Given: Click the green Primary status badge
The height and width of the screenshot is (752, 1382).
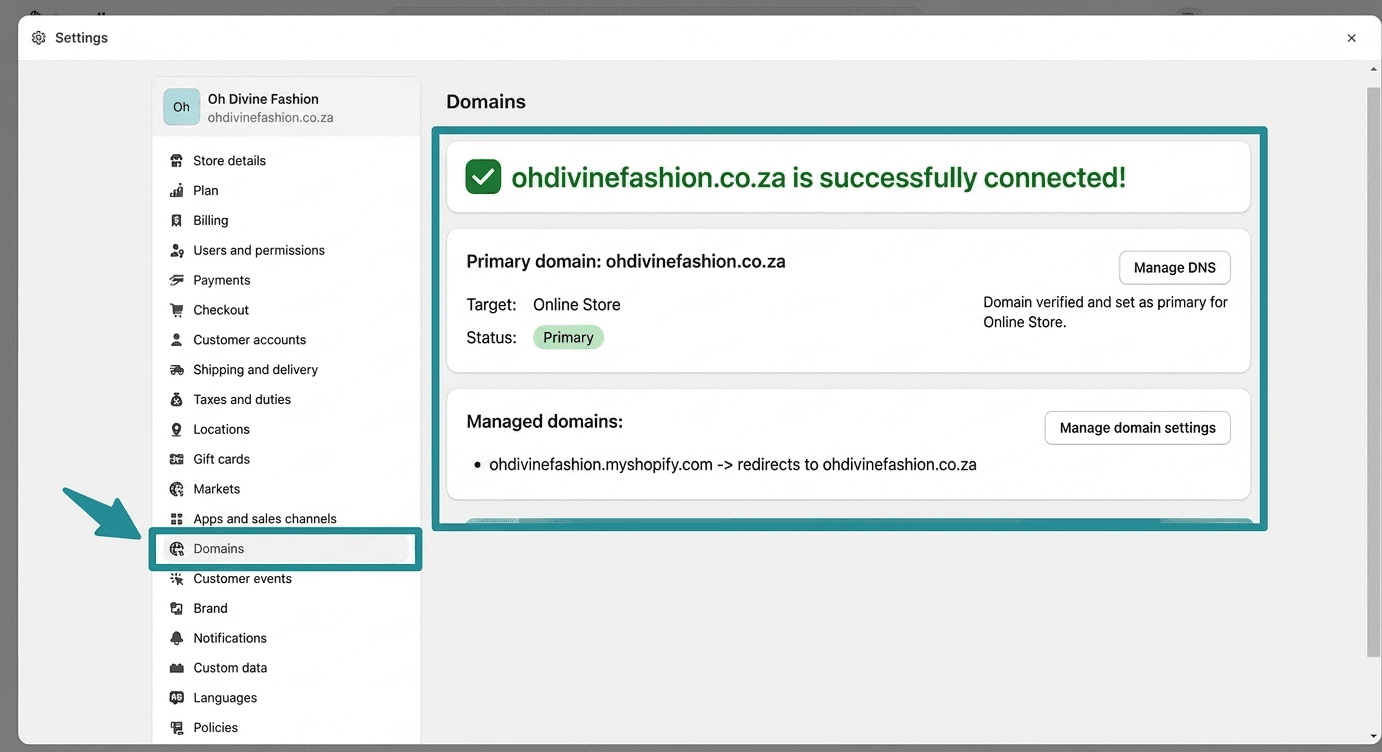Looking at the screenshot, I should (568, 338).
